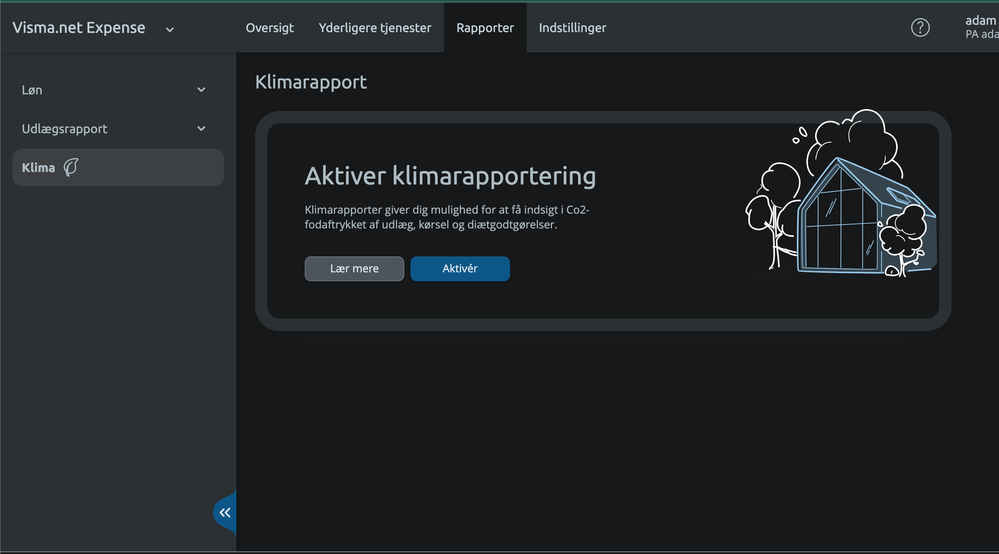The width and height of the screenshot is (999, 554).
Task: Select Klima in the sidebar
Action: (118, 167)
